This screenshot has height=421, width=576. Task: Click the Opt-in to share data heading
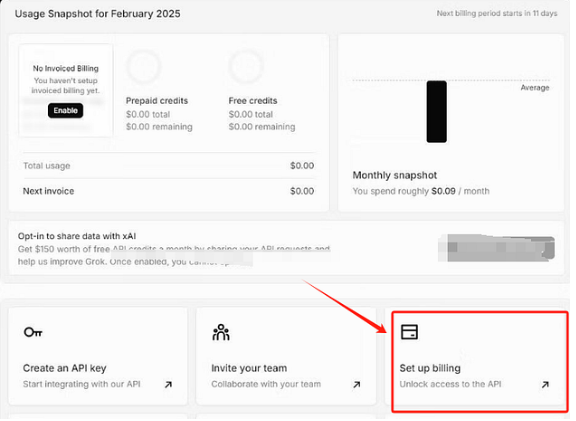(x=77, y=236)
